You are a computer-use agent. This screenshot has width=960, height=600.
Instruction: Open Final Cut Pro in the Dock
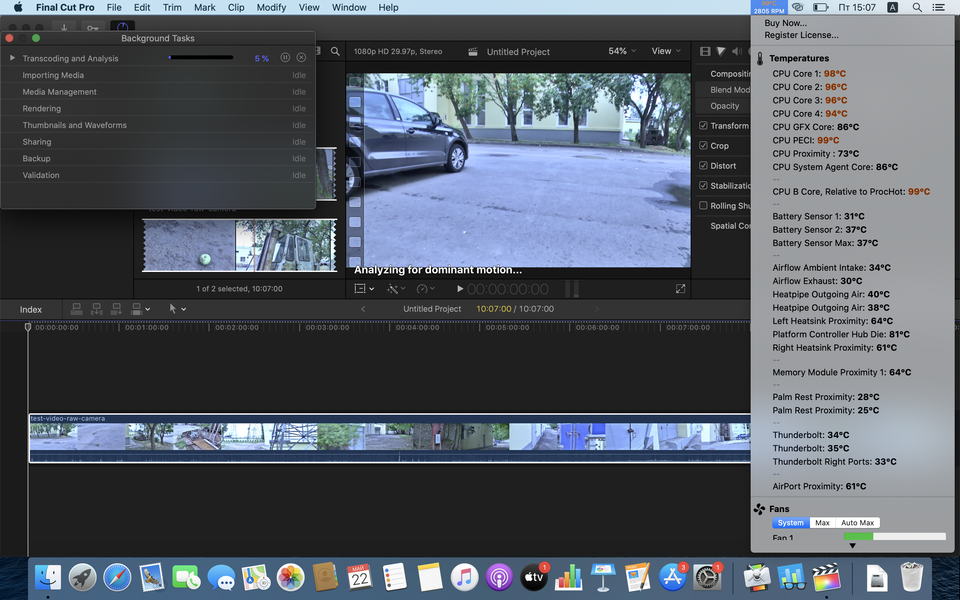[x=825, y=577]
